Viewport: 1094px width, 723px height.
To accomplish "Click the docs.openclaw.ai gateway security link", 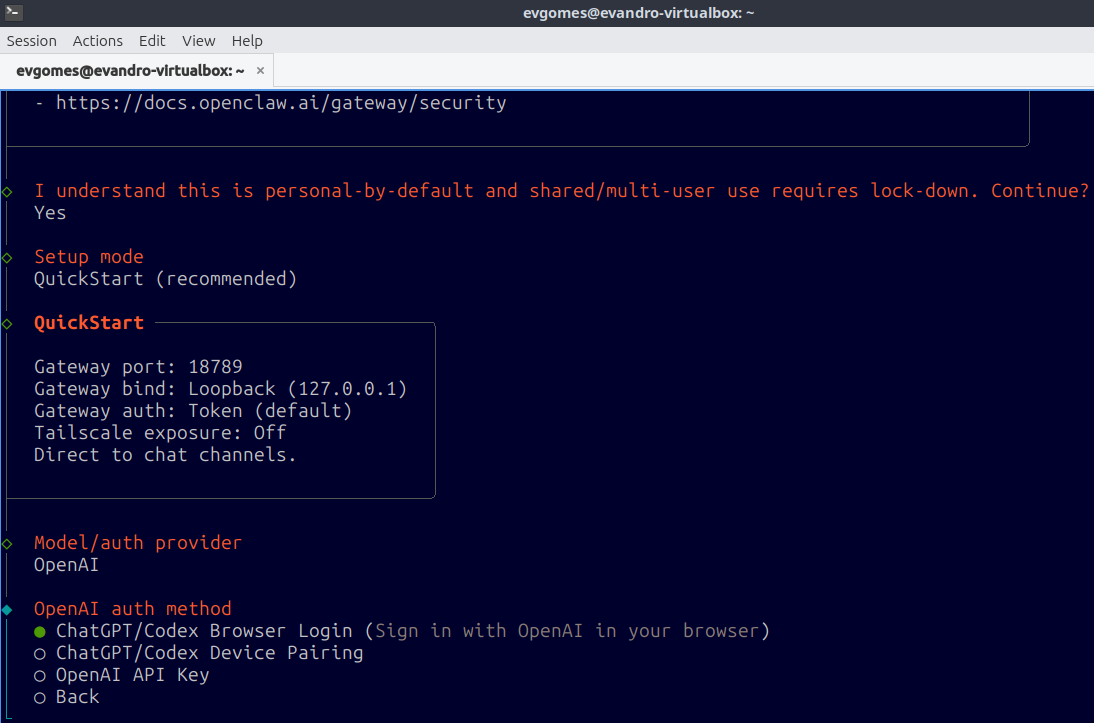I will pyautogui.click(x=281, y=103).
